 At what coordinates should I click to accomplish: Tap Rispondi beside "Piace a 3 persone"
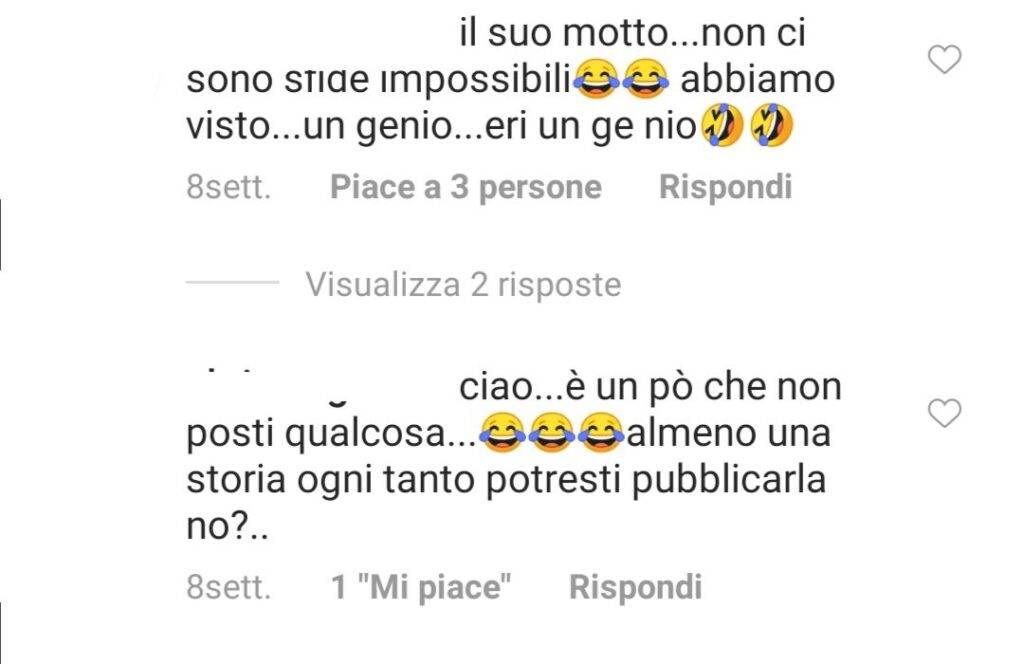726,187
